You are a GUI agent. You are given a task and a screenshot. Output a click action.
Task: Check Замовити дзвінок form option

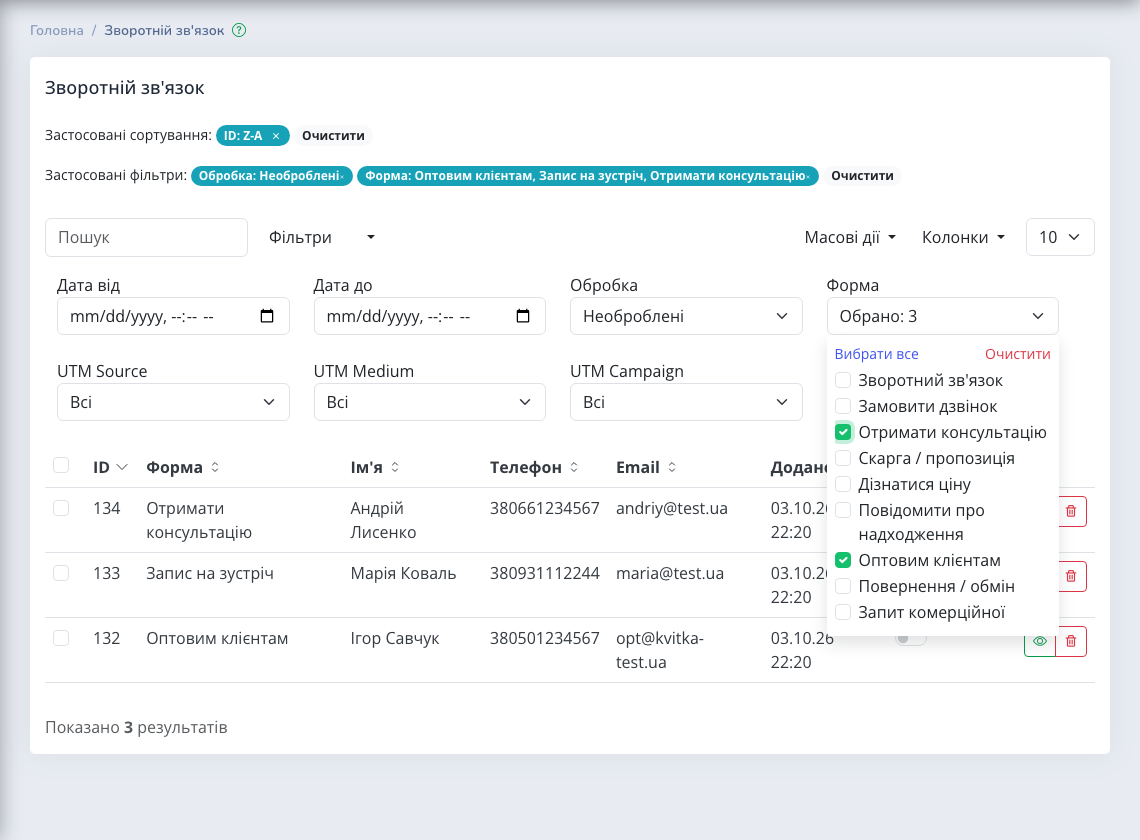pos(843,407)
